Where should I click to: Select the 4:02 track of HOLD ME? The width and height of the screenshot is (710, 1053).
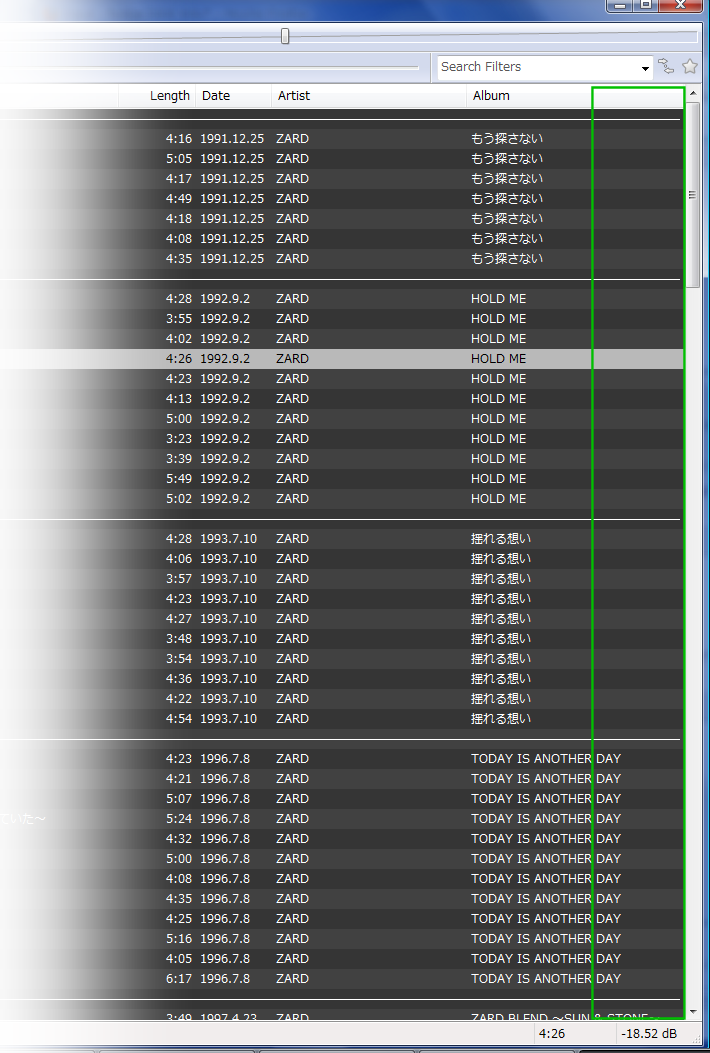[341, 338]
